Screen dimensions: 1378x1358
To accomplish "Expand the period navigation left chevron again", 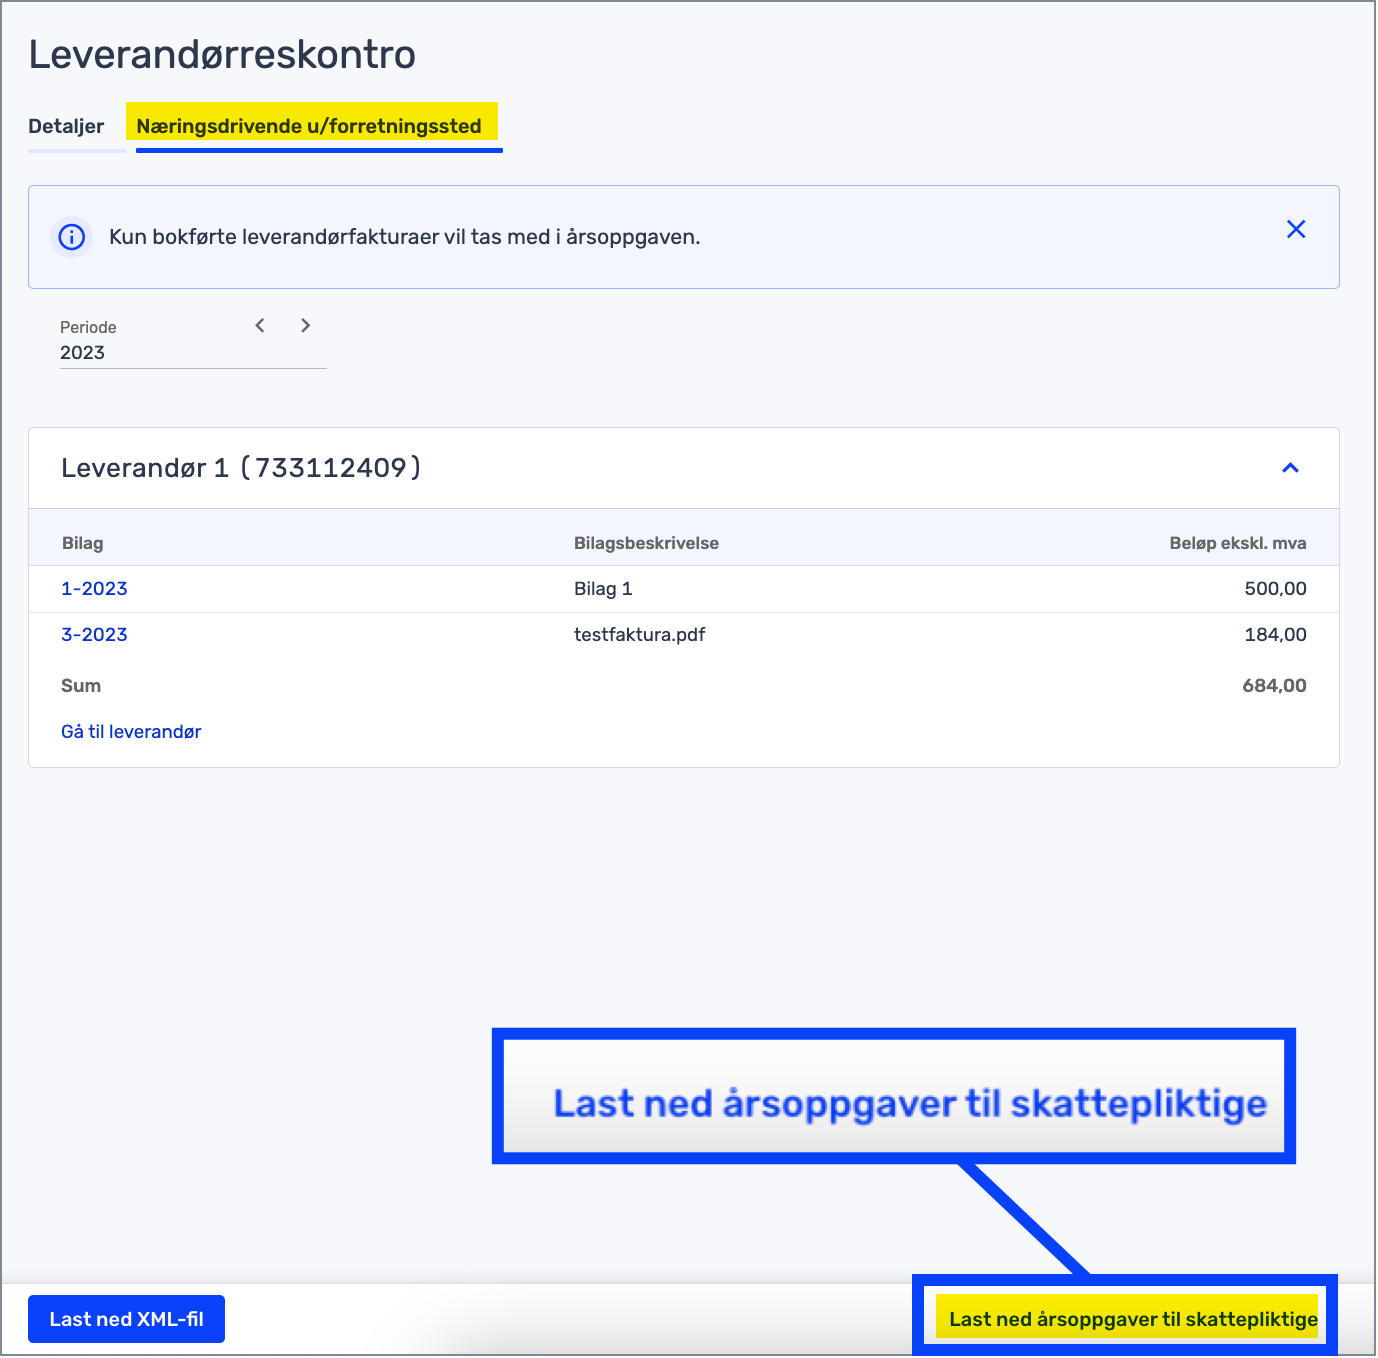I will [259, 325].
